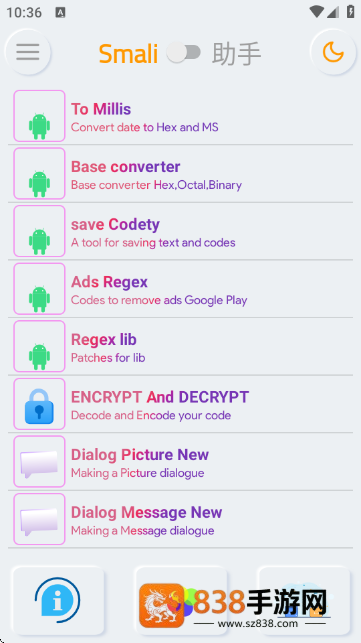Image resolution: width=361 pixels, height=643 pixels.
Task: Tap the blue padlock encrypt icon
Action: click(x=39, y=404)
